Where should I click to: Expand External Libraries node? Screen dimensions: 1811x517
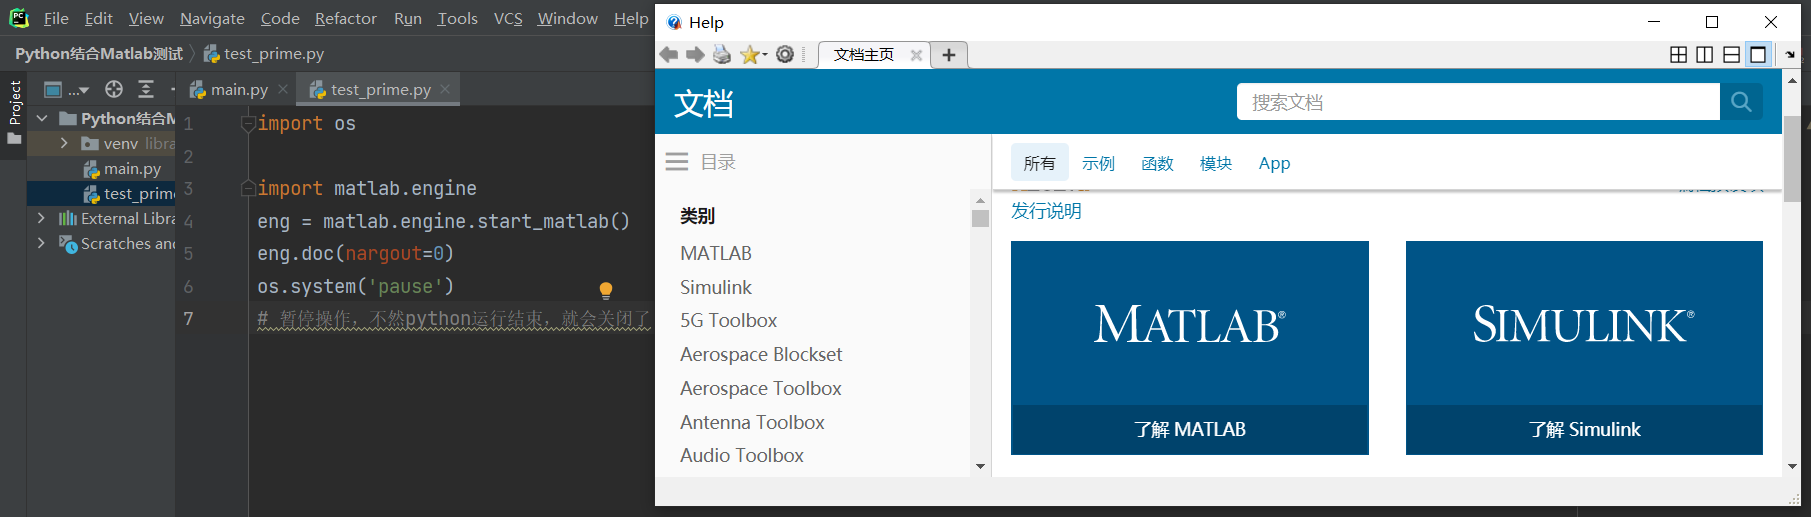tap(41, 218)
